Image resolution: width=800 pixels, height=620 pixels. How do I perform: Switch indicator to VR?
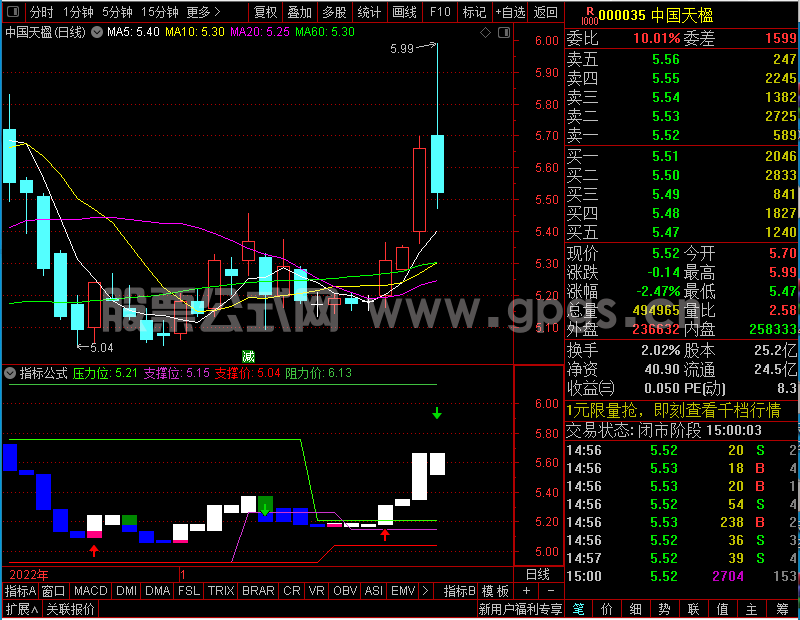[x=317, y=591]
